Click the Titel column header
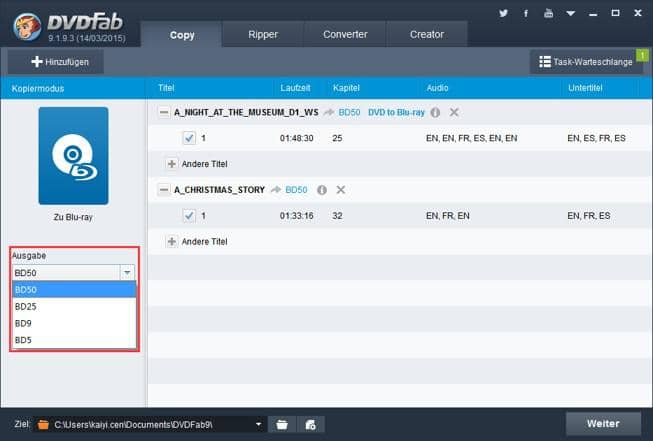This screenshot has width=653, height=441. [x=166, y=88]
